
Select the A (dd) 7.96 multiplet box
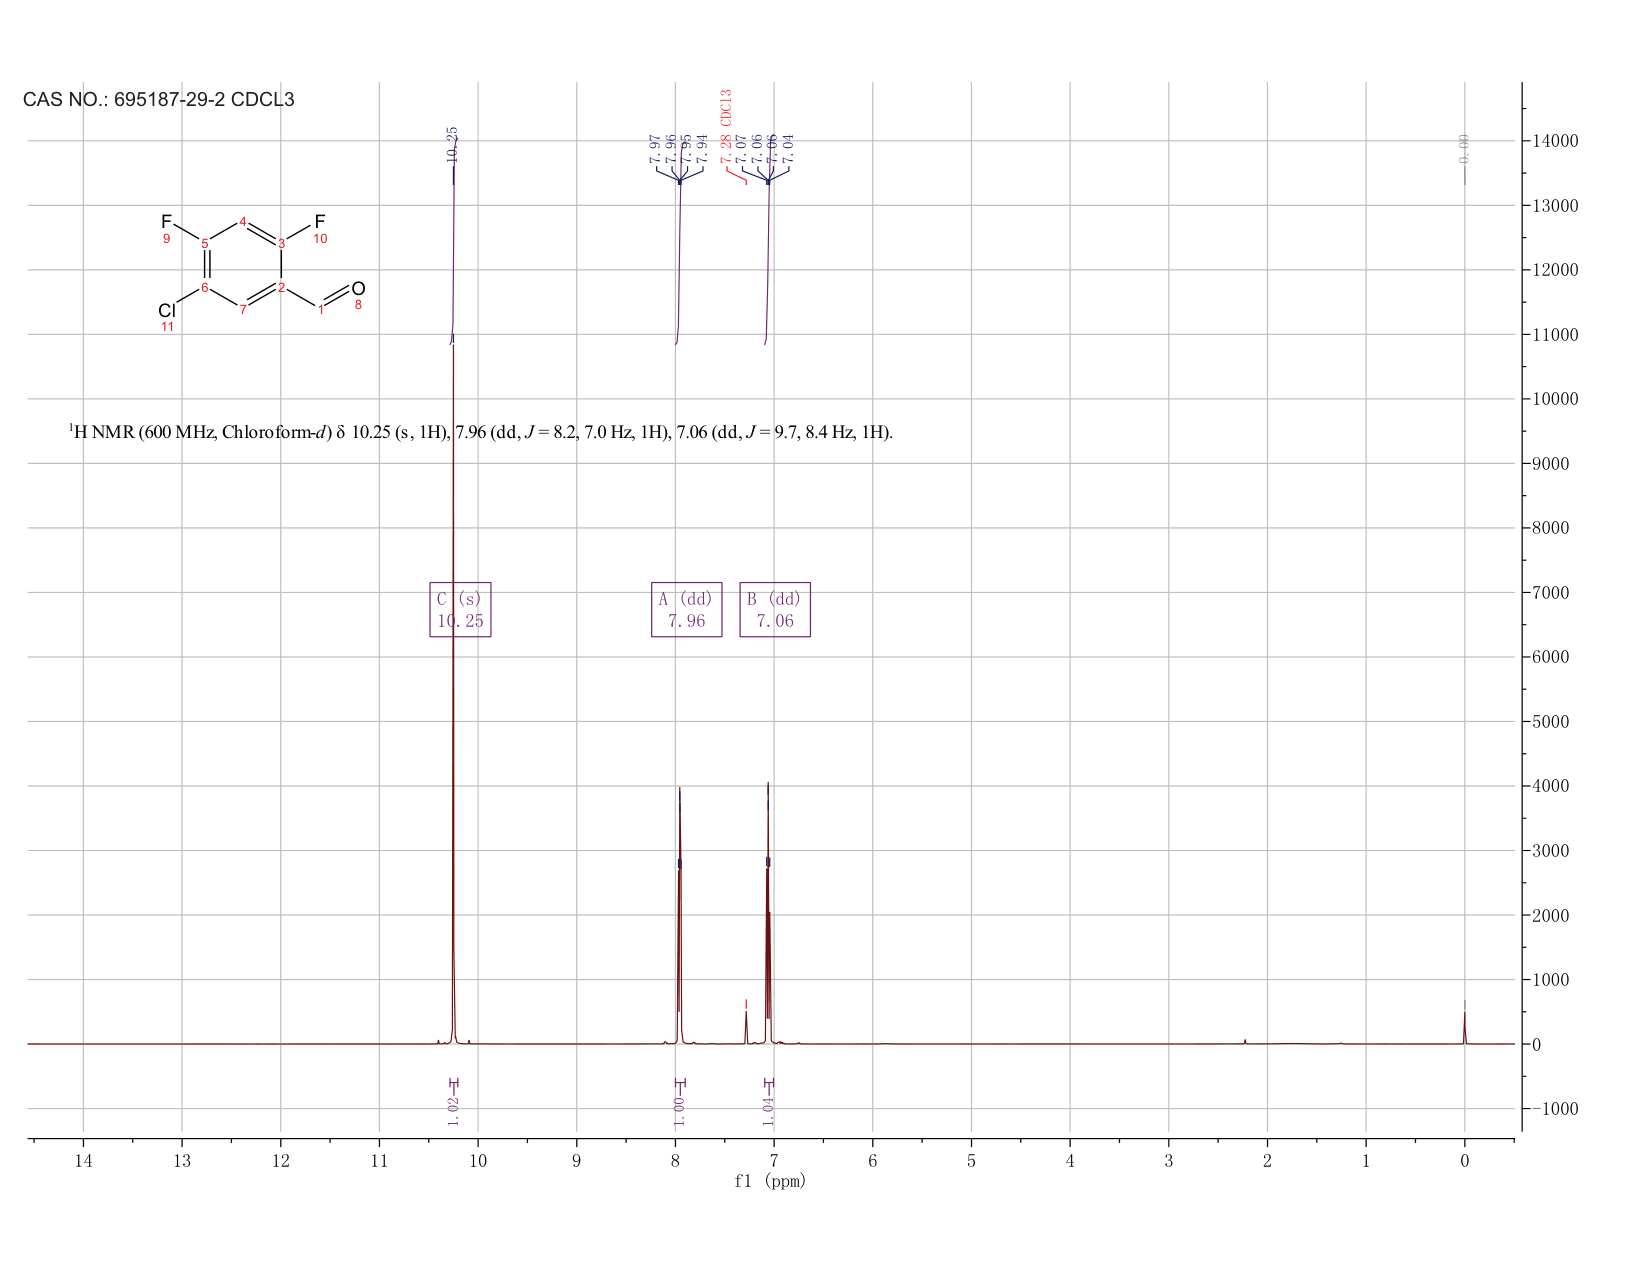686,609
